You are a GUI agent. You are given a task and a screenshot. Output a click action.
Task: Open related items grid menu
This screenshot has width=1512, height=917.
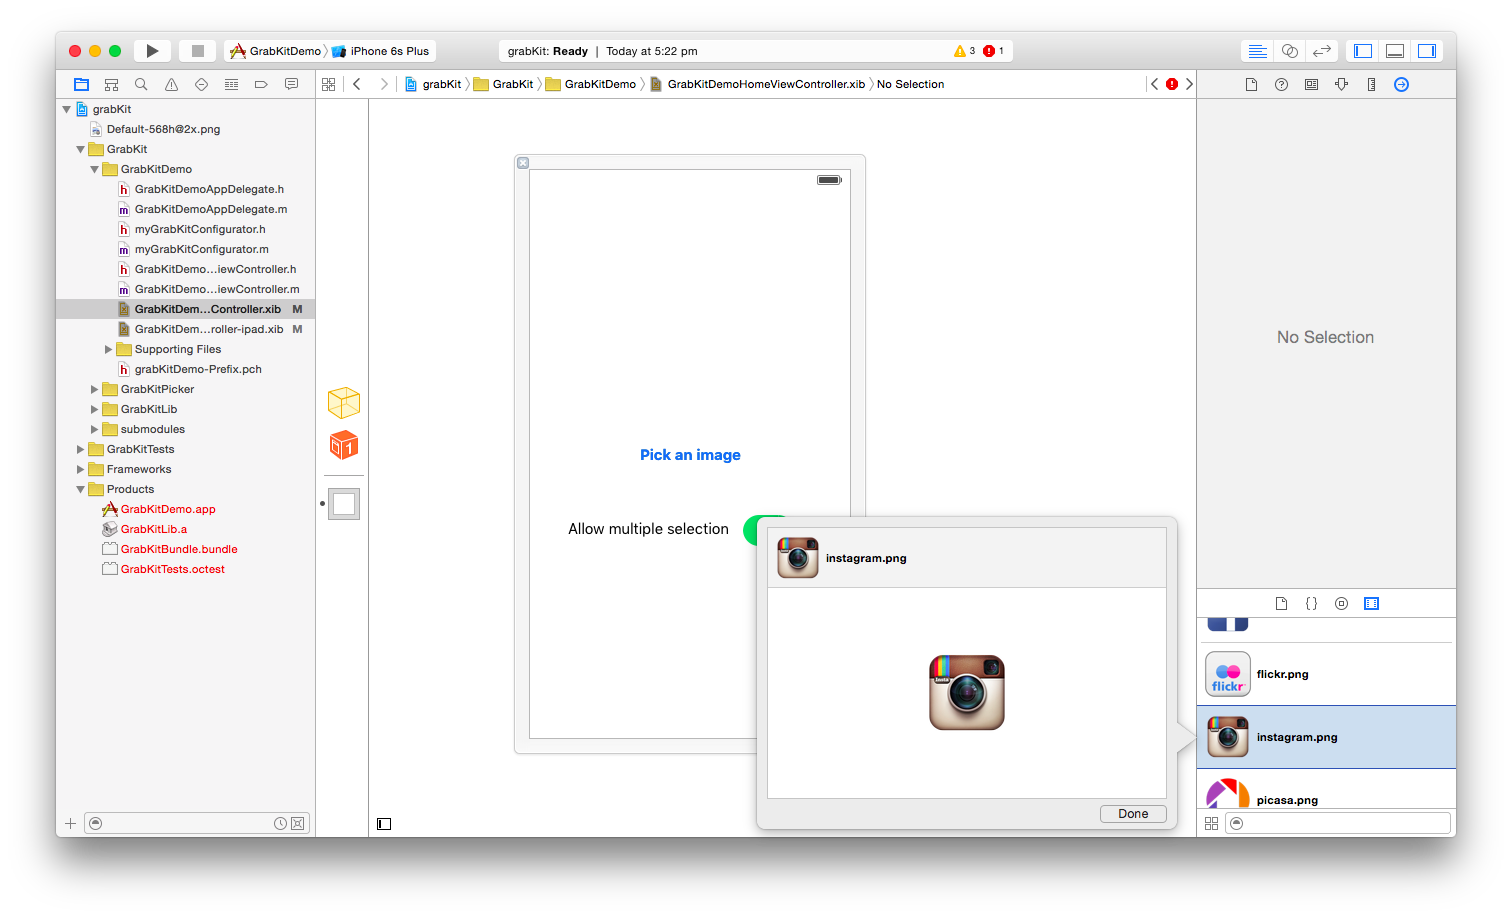[x=328, y=85]
